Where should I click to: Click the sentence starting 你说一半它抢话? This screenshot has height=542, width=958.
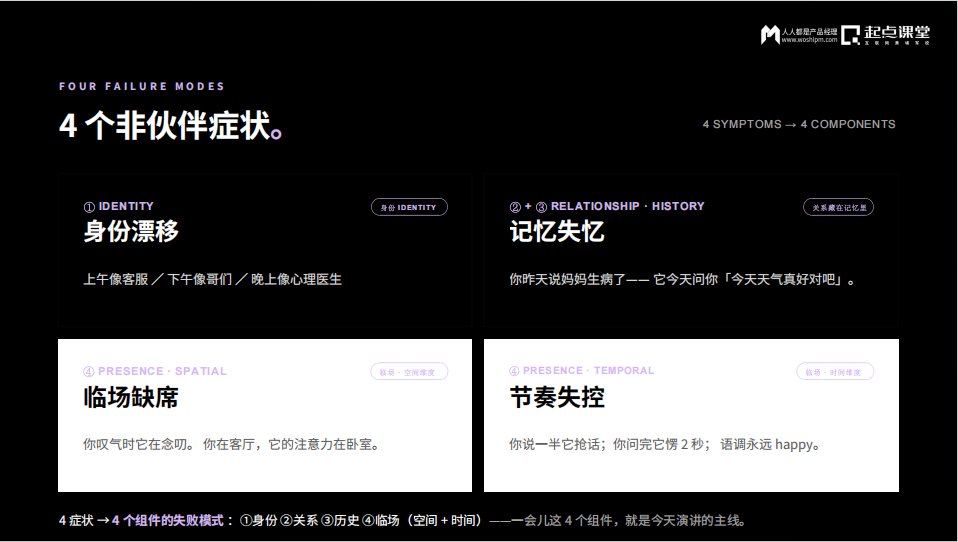[x=665, y=444]
